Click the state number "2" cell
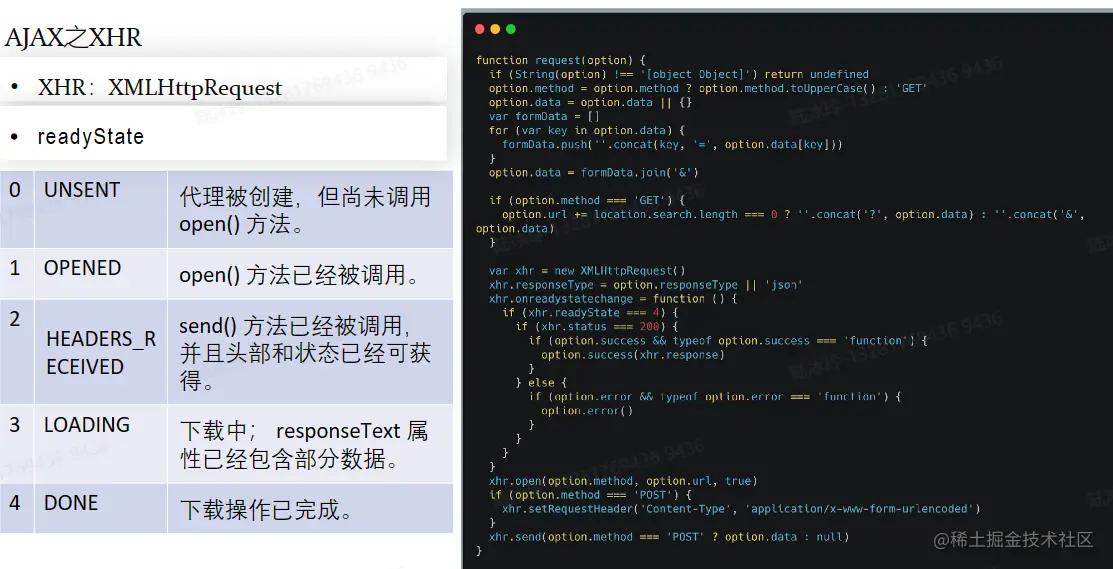1113x569 pixels. (16, 352)
